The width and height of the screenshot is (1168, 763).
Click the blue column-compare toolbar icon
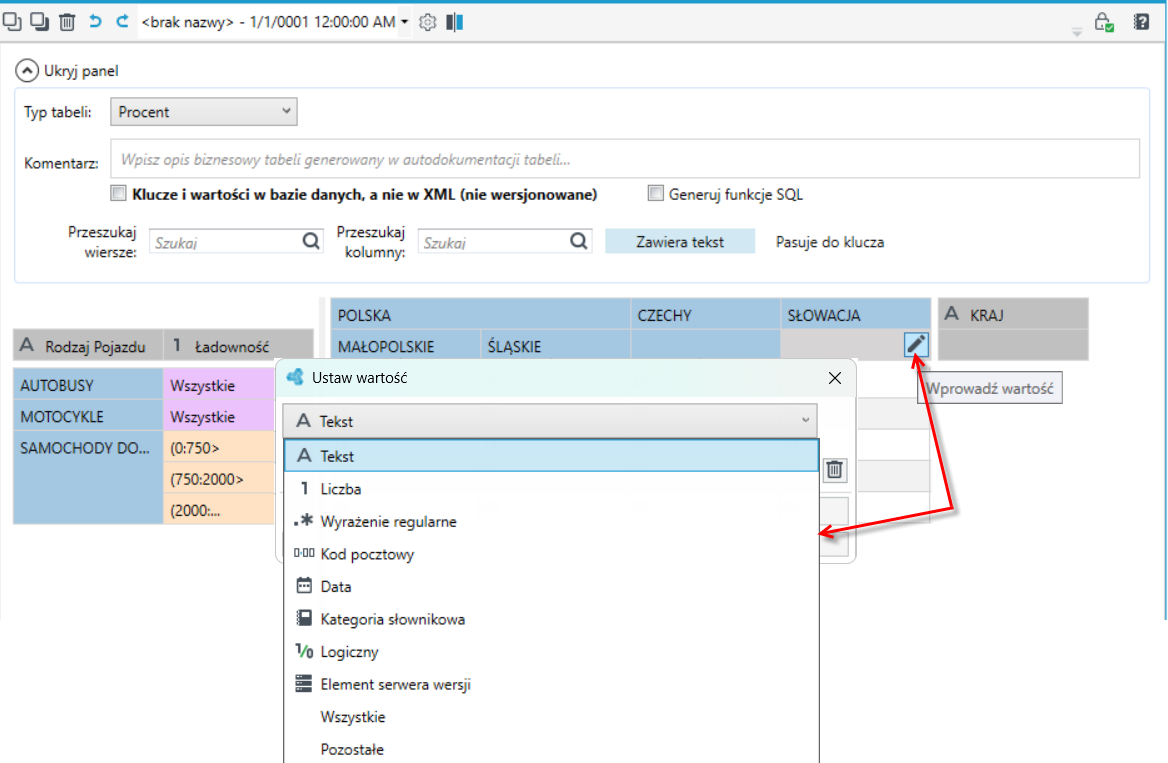(x=454, y=22)
